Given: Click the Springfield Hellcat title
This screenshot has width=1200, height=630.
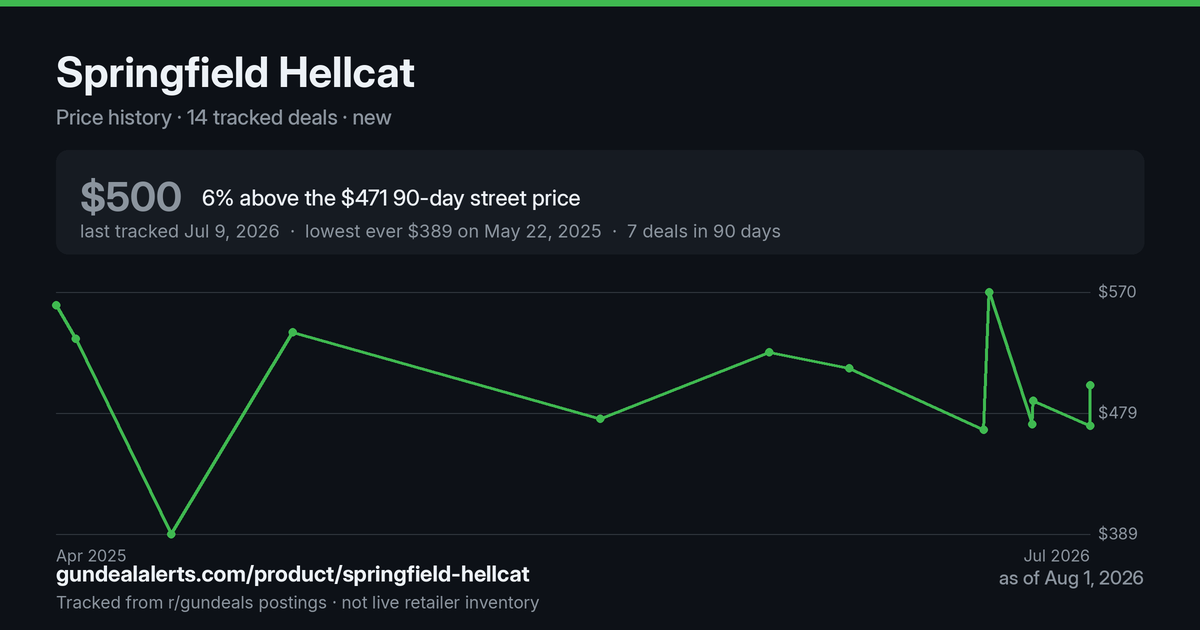Looking at the screenshot, I should pos(235,73).
